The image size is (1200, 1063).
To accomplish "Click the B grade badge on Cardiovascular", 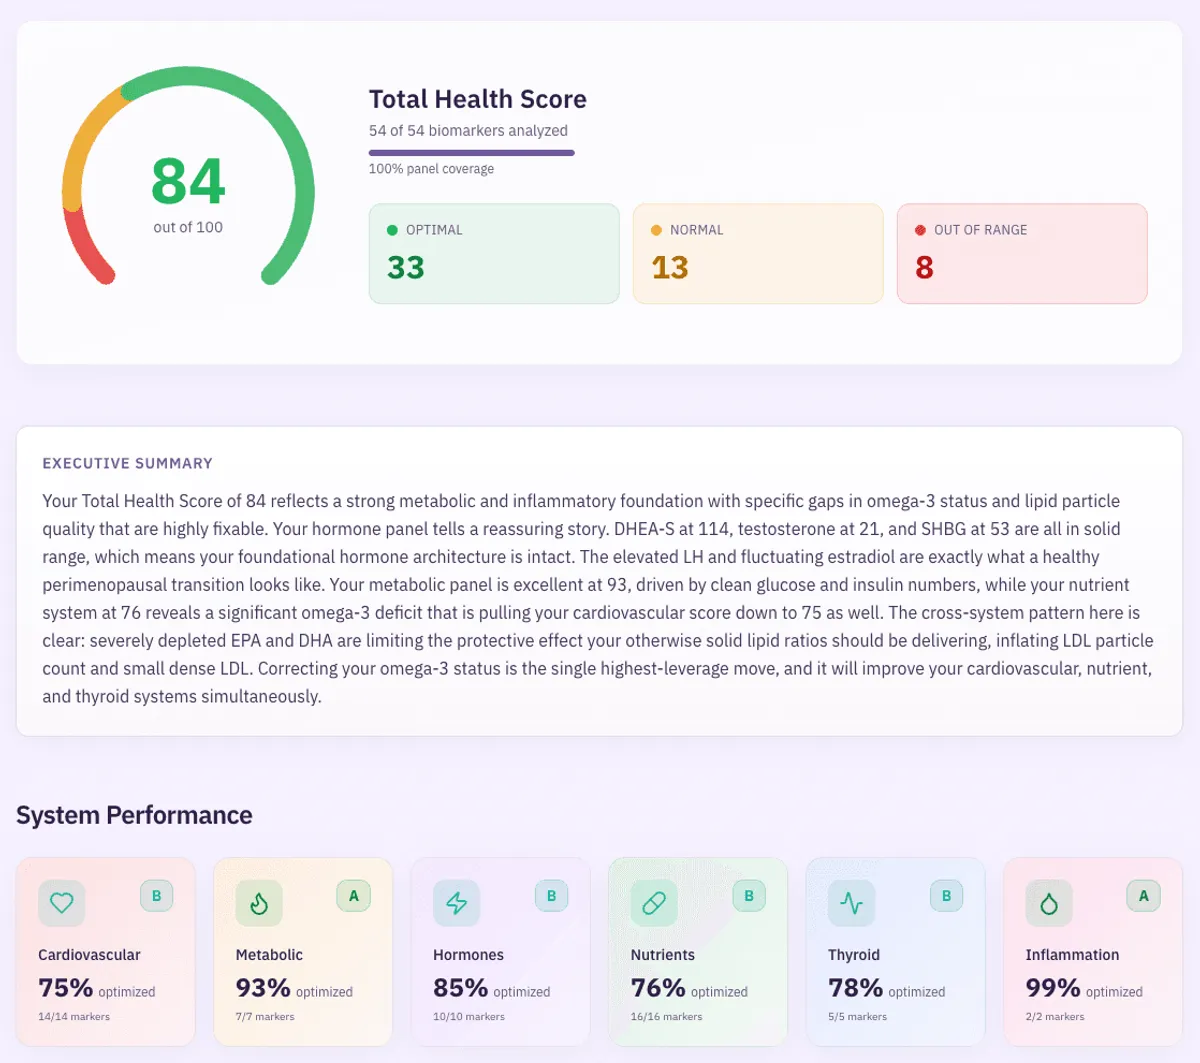I will (156, 896).
